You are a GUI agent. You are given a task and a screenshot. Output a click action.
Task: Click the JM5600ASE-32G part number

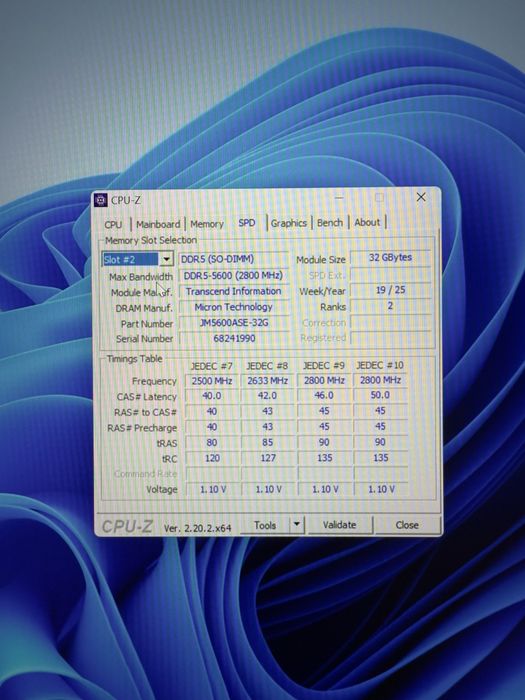(233, 322)
